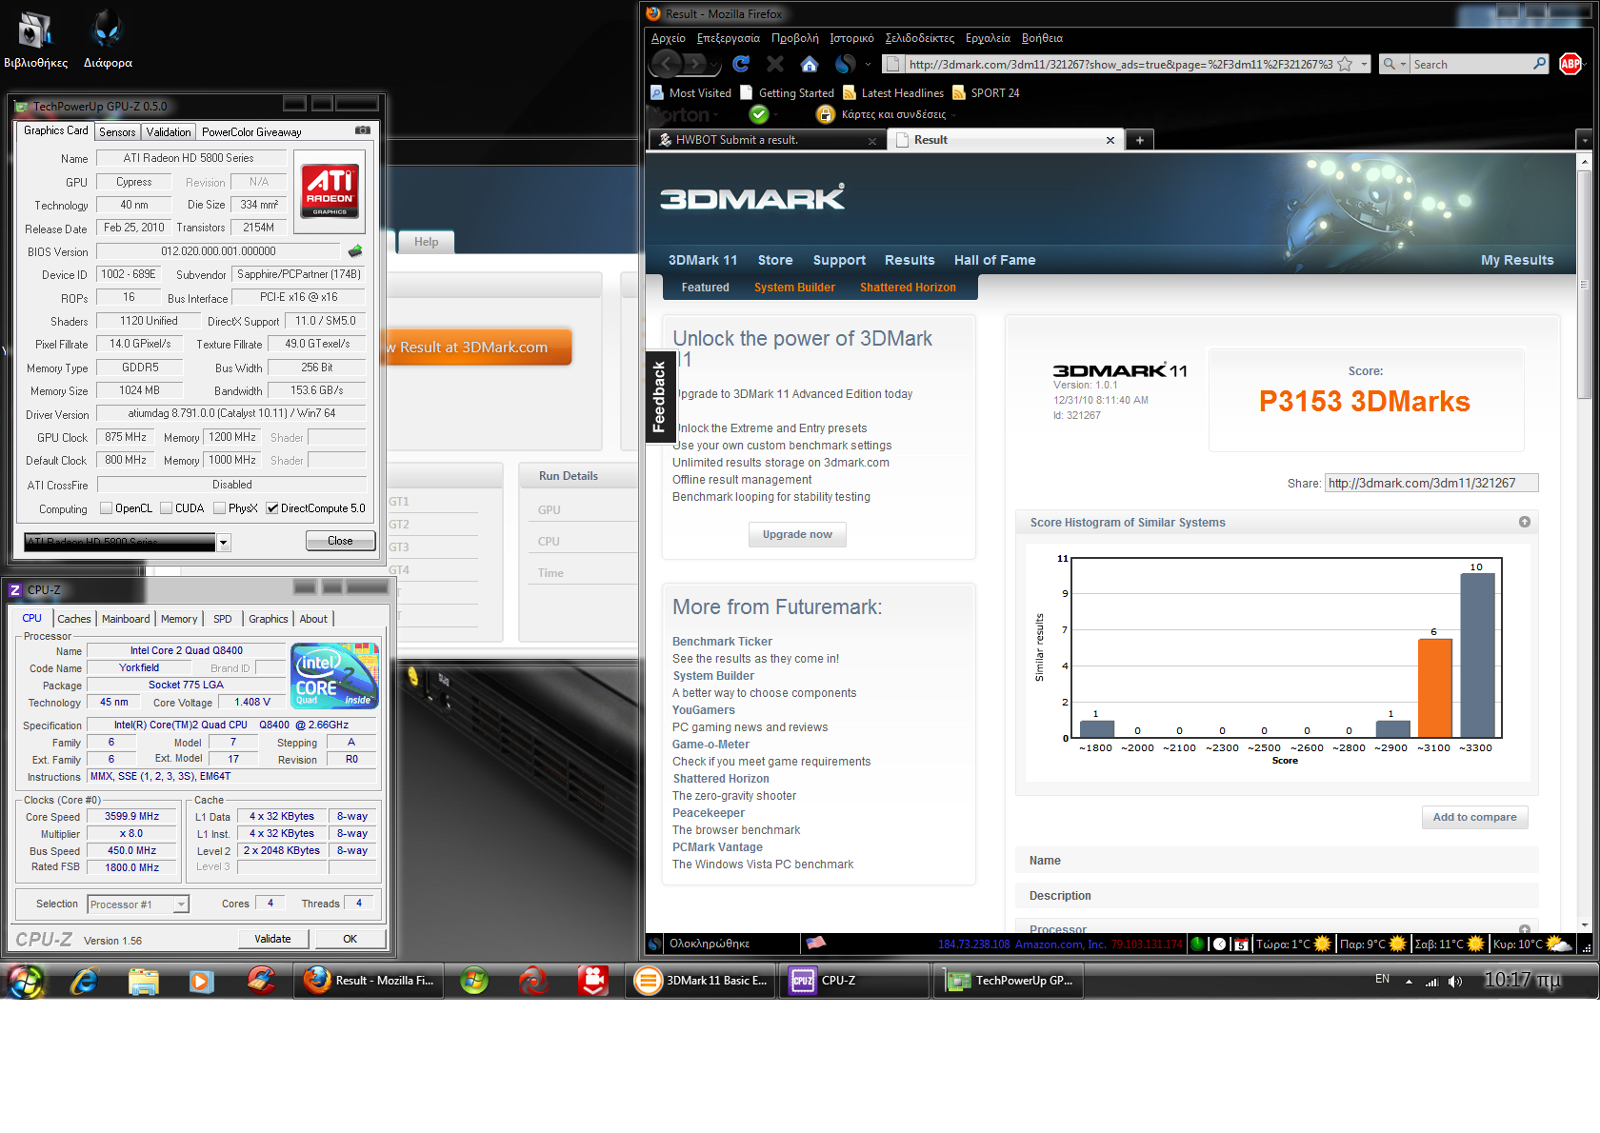The height and width of the screenshot is (1133, 1600).
Task: Click the search magnifier in Firefox search box
Action: coord(1540,64)
